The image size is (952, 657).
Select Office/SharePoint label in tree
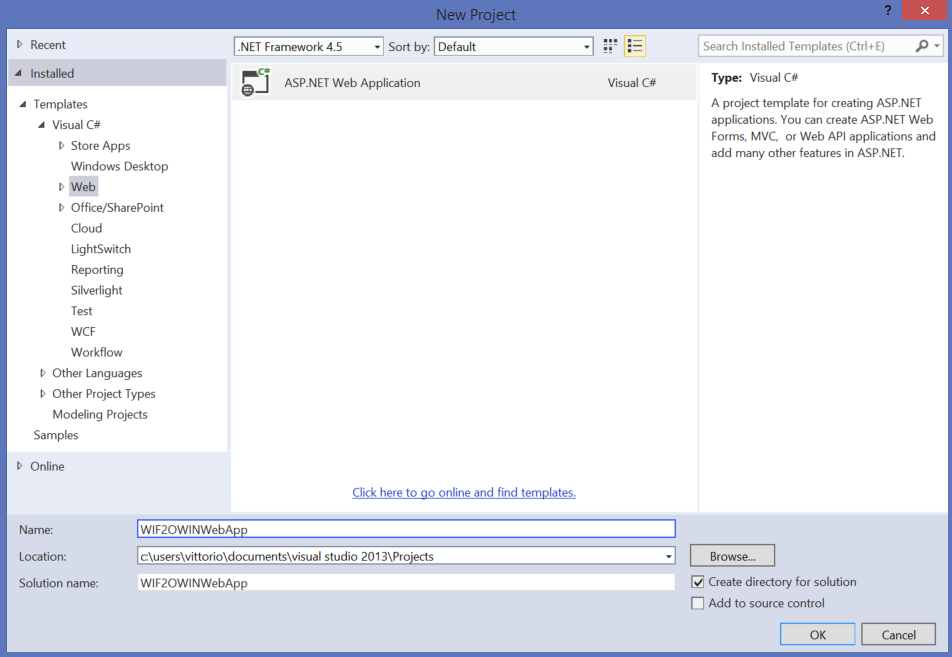(x=117, y=208)
